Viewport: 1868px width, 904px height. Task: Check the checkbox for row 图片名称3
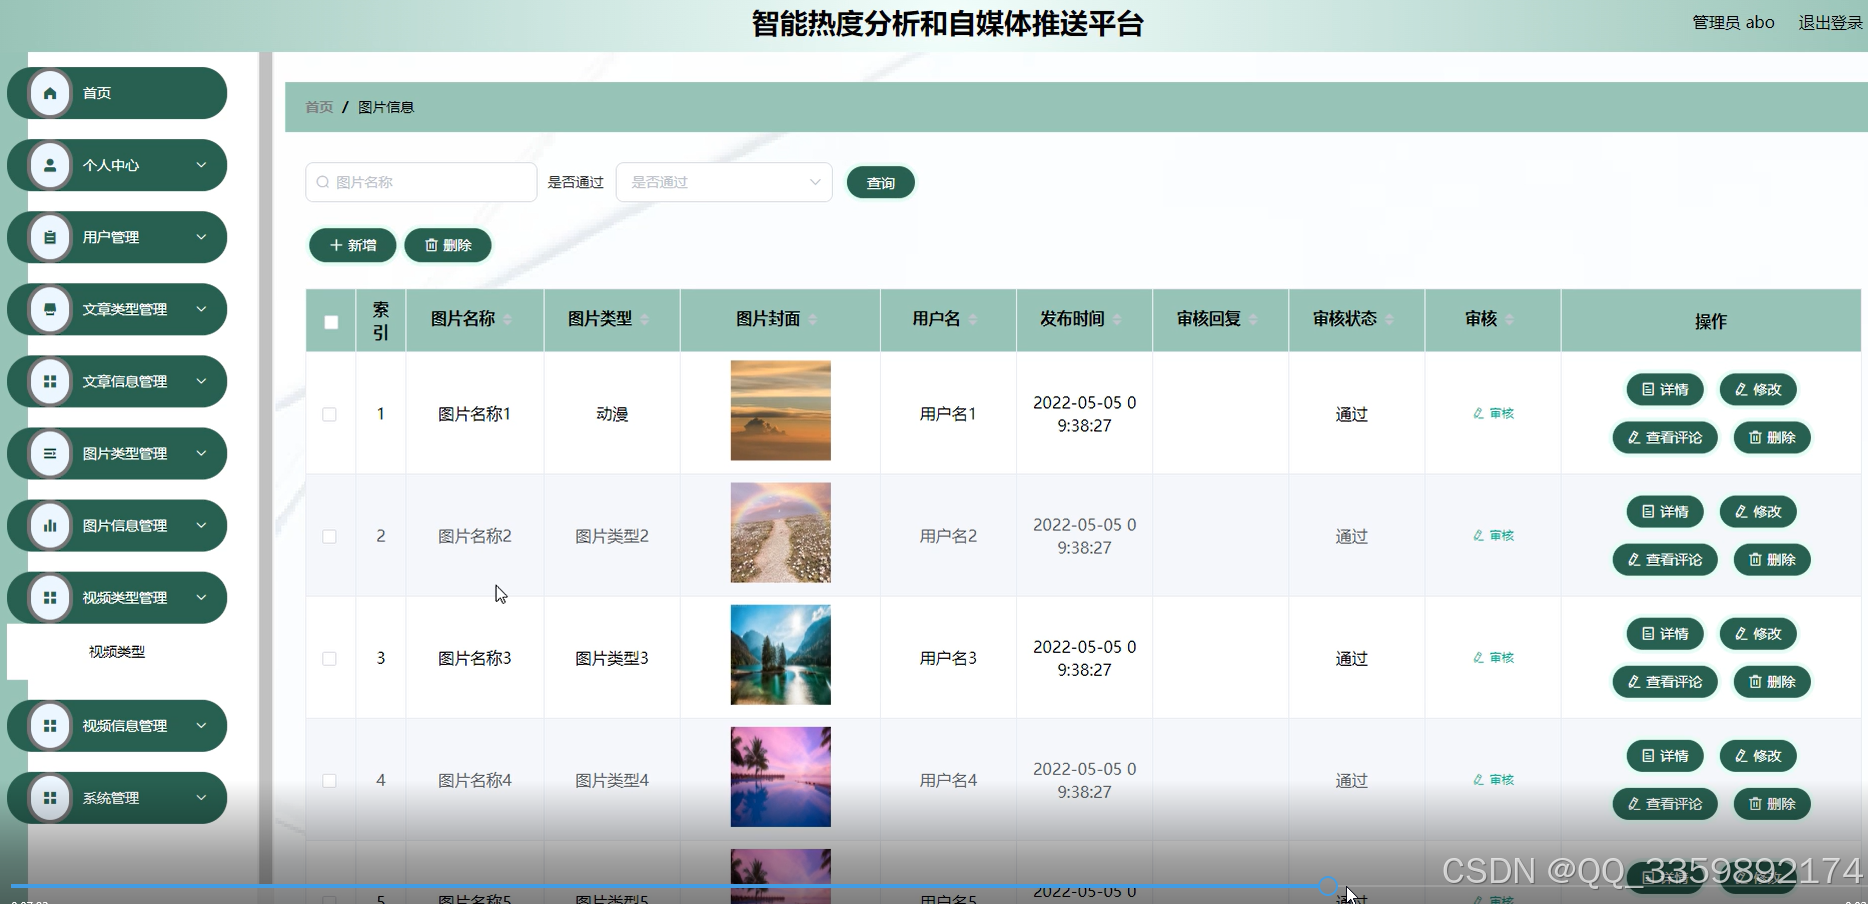pos(330,658)
